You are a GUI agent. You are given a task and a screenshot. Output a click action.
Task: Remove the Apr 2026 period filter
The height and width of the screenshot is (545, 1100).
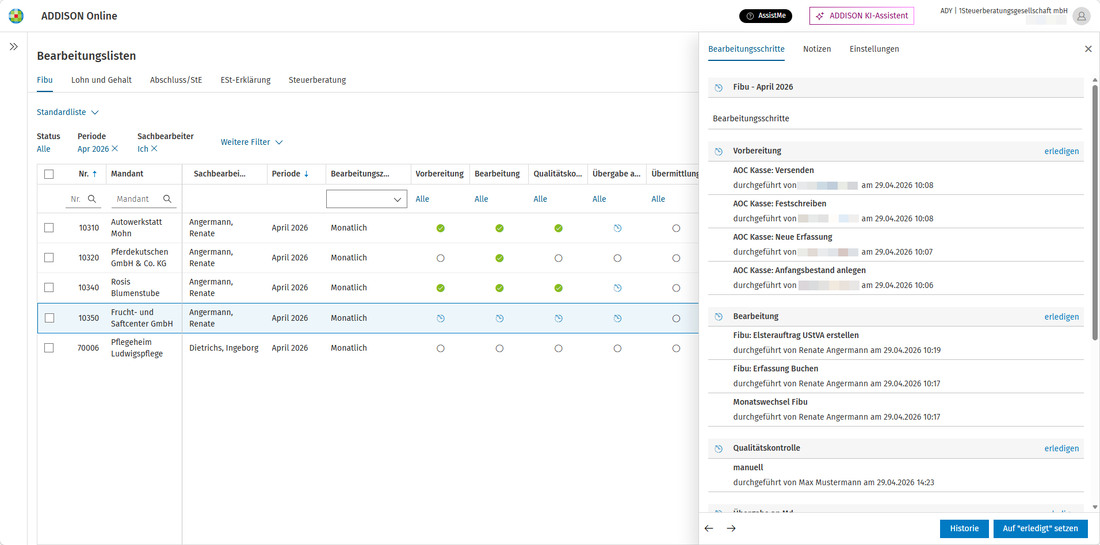pos(115,149)
